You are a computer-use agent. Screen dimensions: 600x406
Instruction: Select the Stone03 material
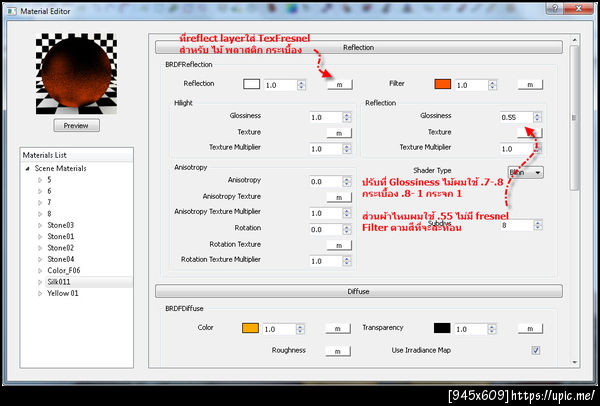(x=60, y=225)
